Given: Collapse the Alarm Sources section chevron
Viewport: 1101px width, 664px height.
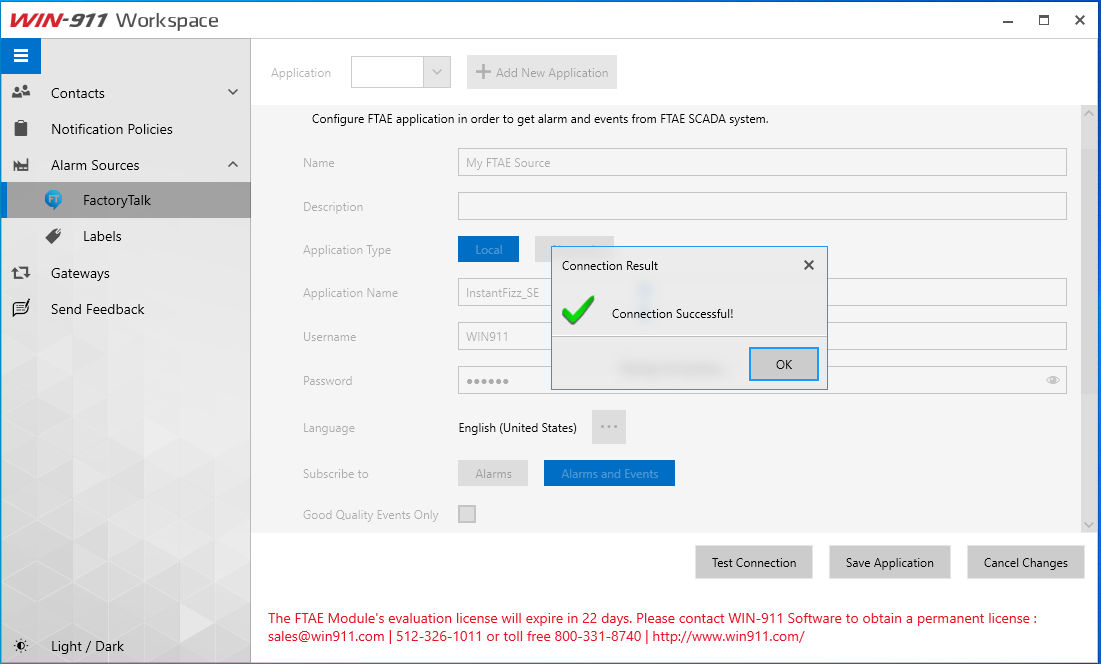Looking at the screenshot, I should pyautogui.click(x=233, y=164).
